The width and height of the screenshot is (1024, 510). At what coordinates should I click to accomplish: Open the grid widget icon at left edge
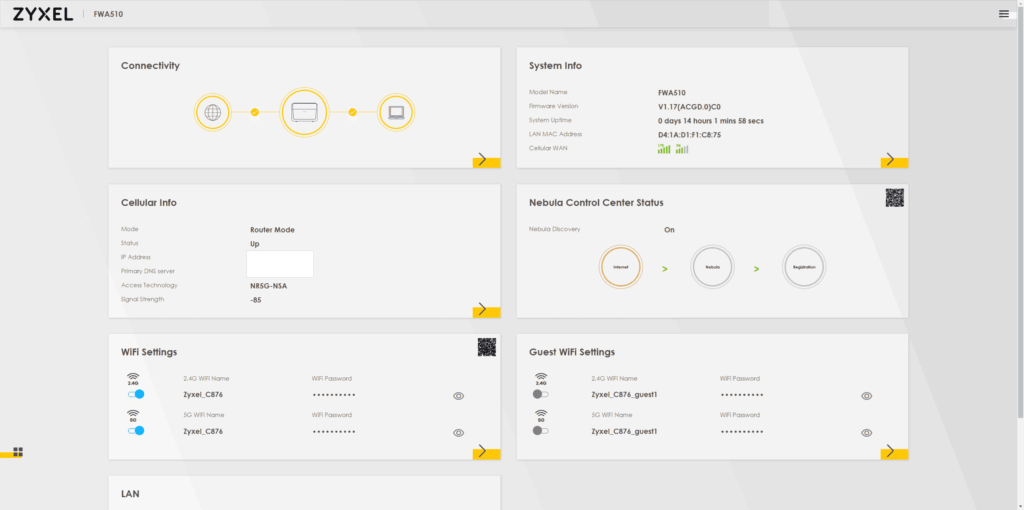point(17,452)
